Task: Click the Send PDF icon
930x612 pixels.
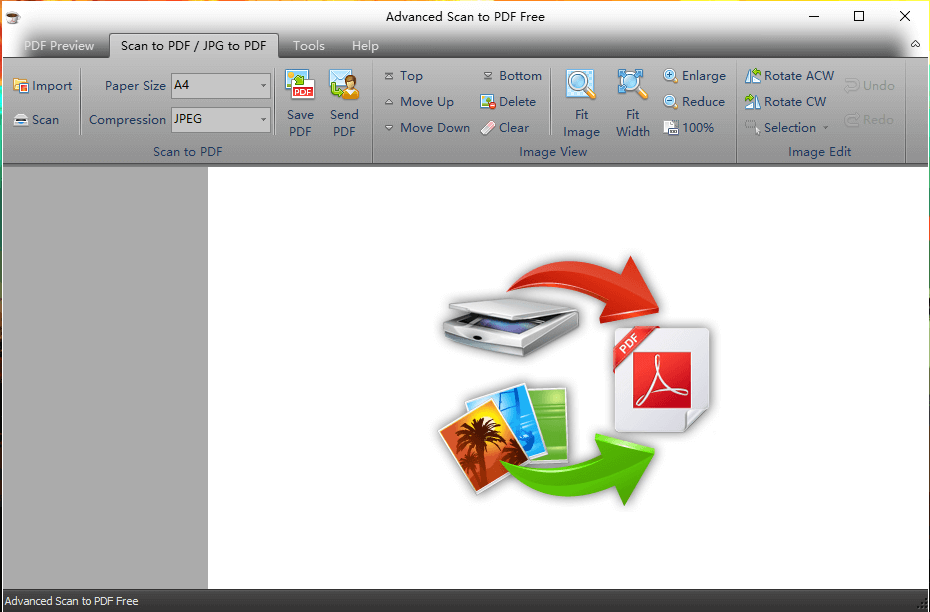Action: 344,86
